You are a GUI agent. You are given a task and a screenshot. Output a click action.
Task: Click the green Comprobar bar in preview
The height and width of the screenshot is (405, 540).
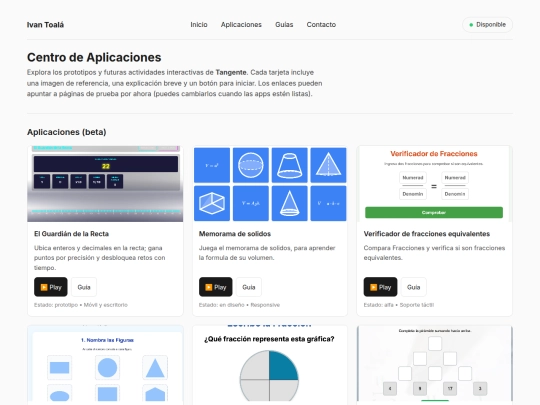pos(434,212)
